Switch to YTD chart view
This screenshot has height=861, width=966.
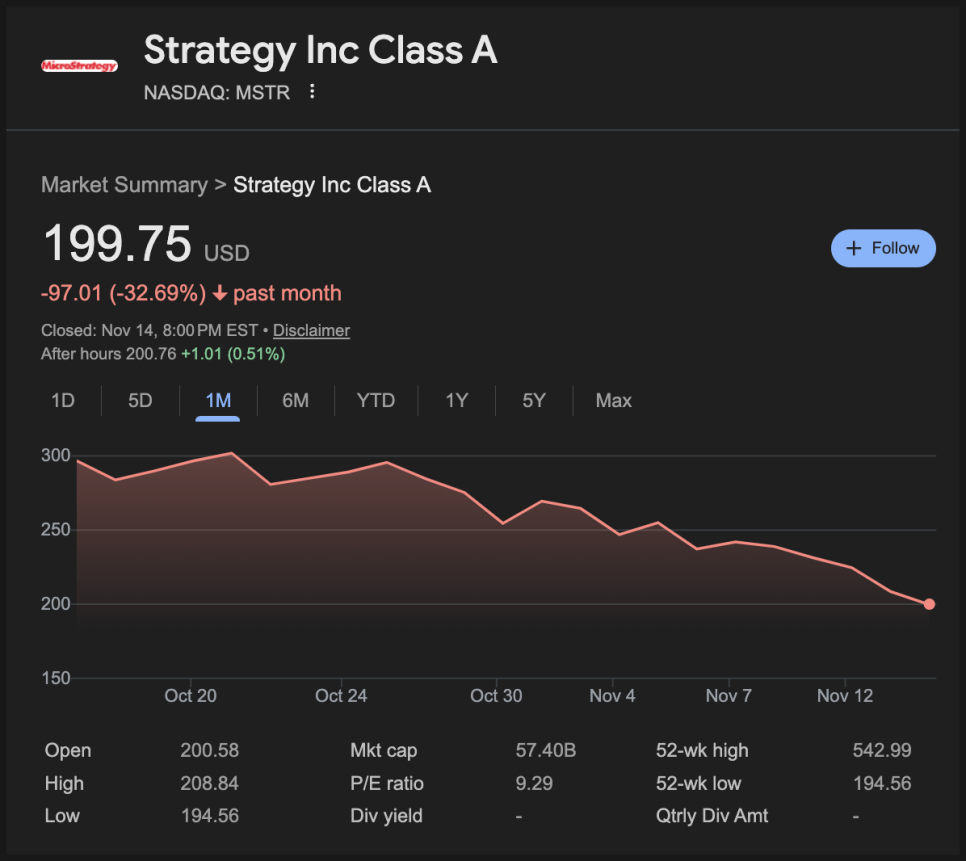376,401
